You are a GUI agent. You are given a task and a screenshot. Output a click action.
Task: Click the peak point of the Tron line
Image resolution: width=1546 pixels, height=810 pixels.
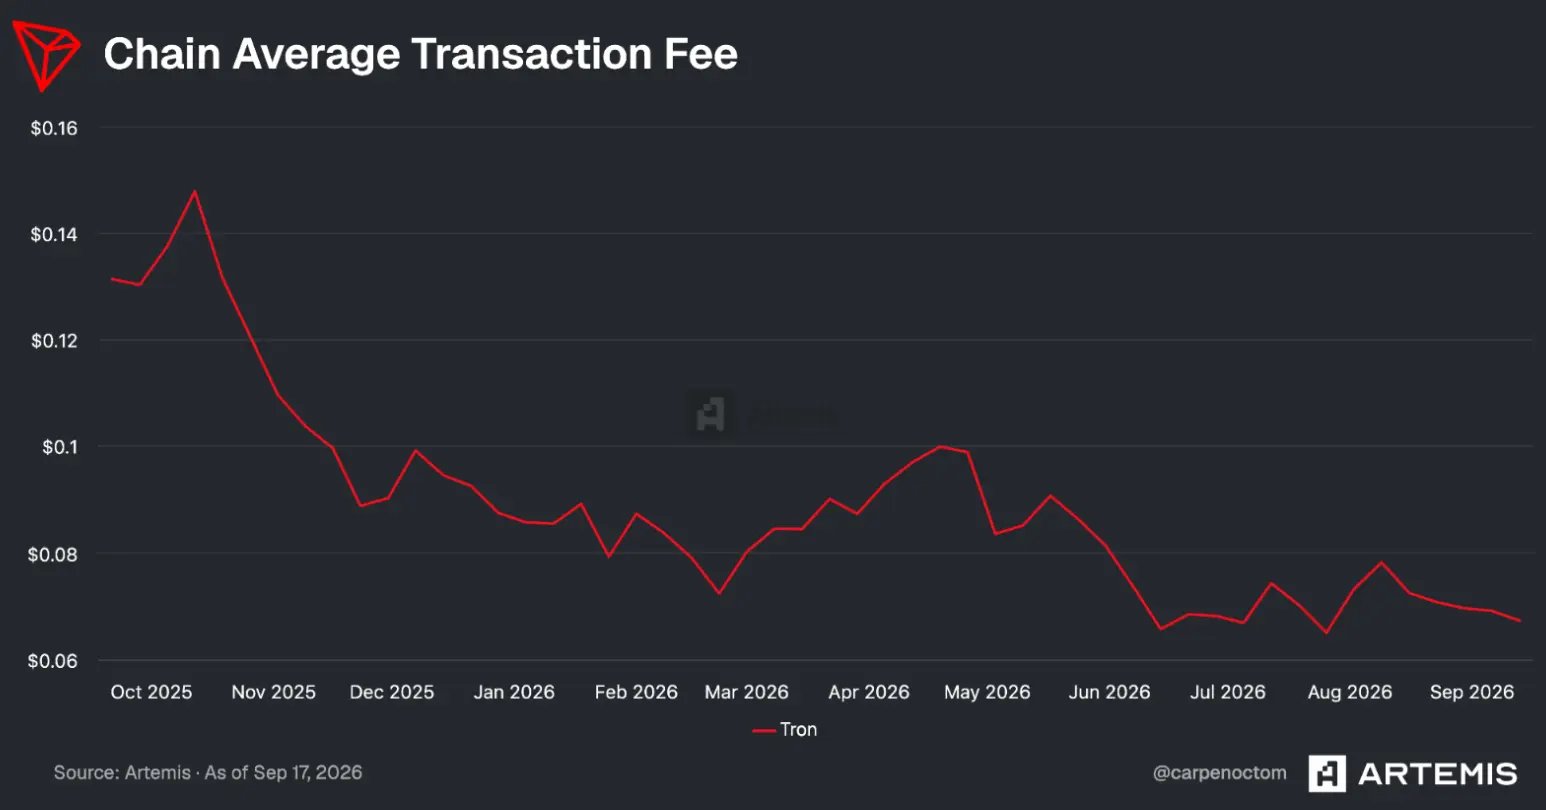[x=194, y=191]
